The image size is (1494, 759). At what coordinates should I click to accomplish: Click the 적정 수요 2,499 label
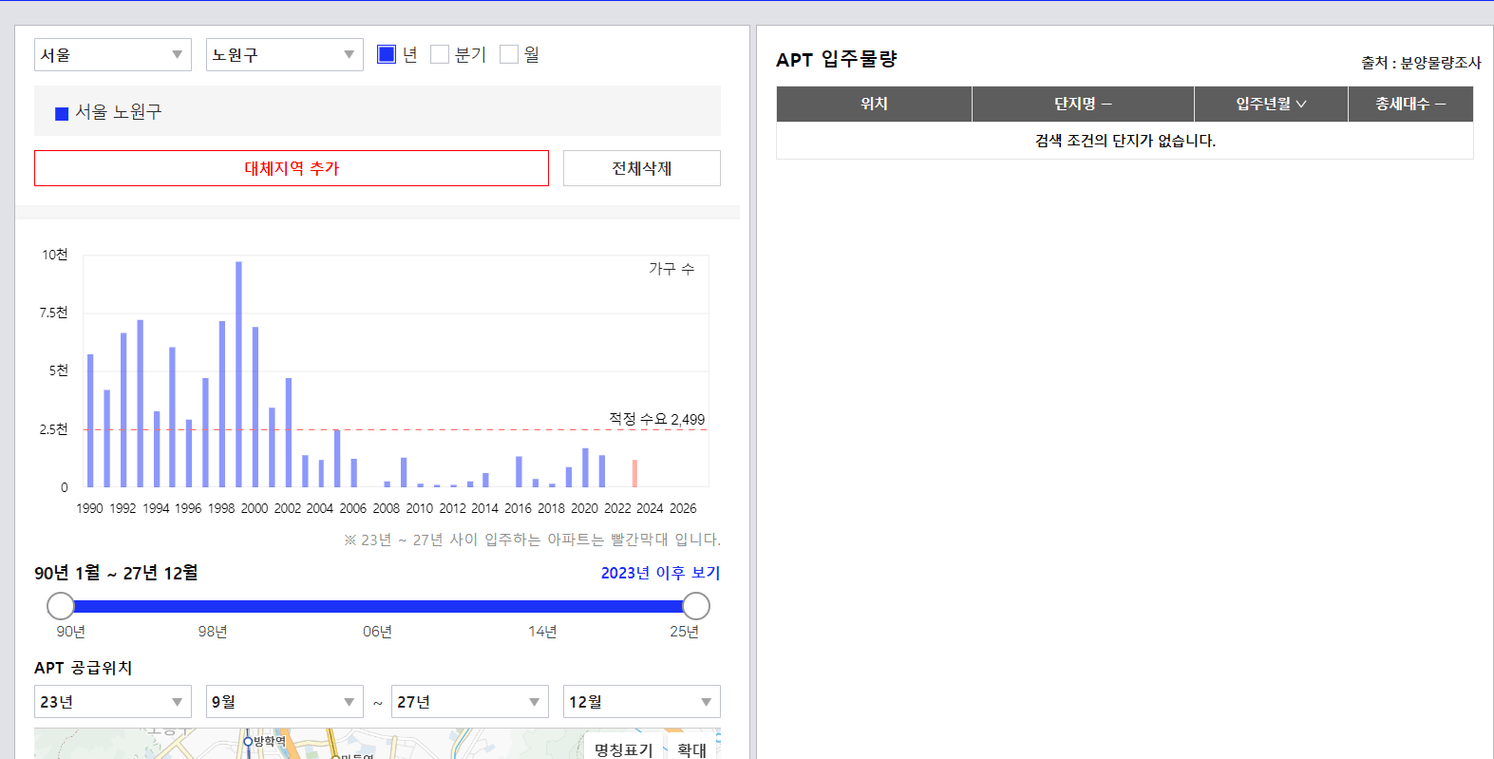[x=657, y=419]
